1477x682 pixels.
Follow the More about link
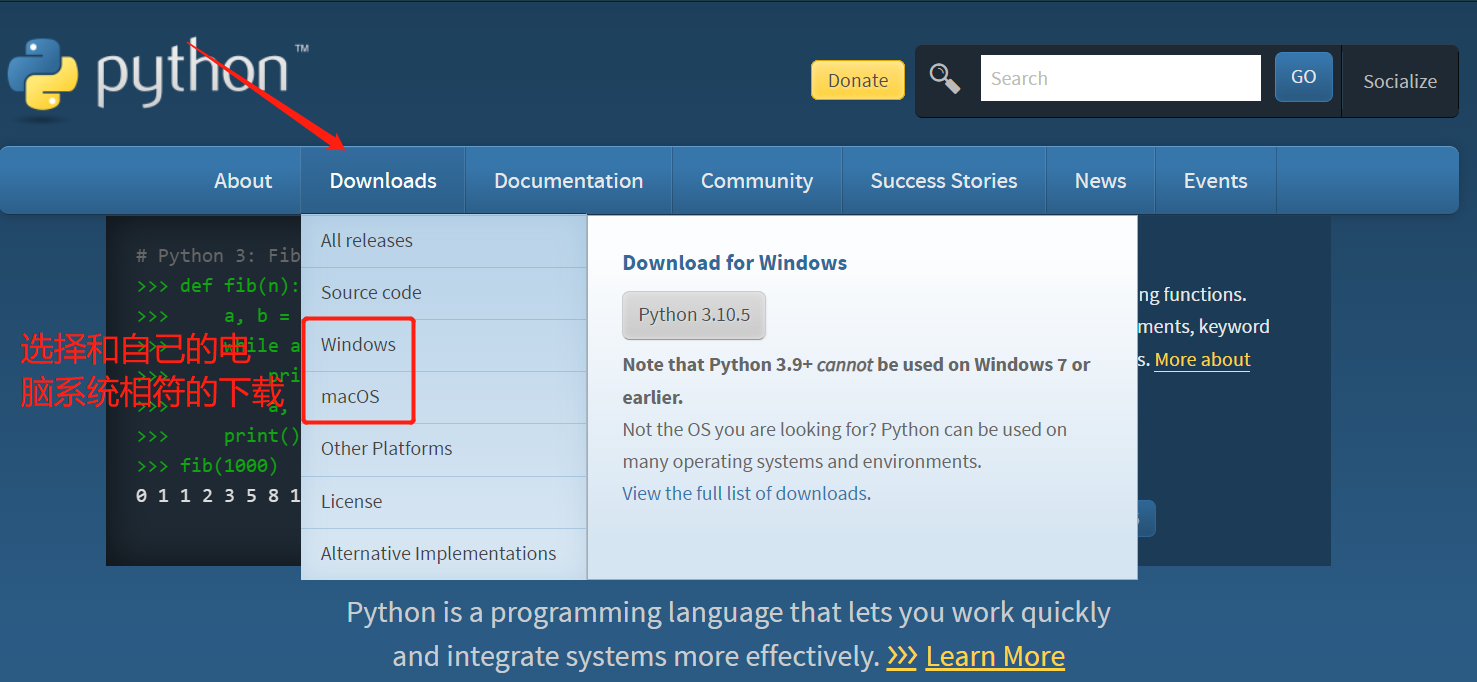[x=1202, y=360]
